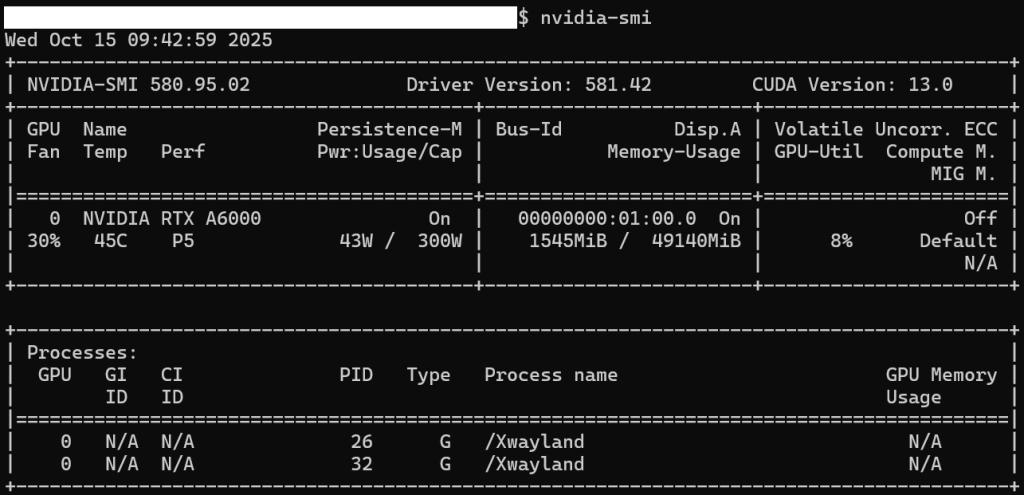This screenshot has width=1024, height=495.
Task: Click the PID 26 process entry
Action: [361, 441]
